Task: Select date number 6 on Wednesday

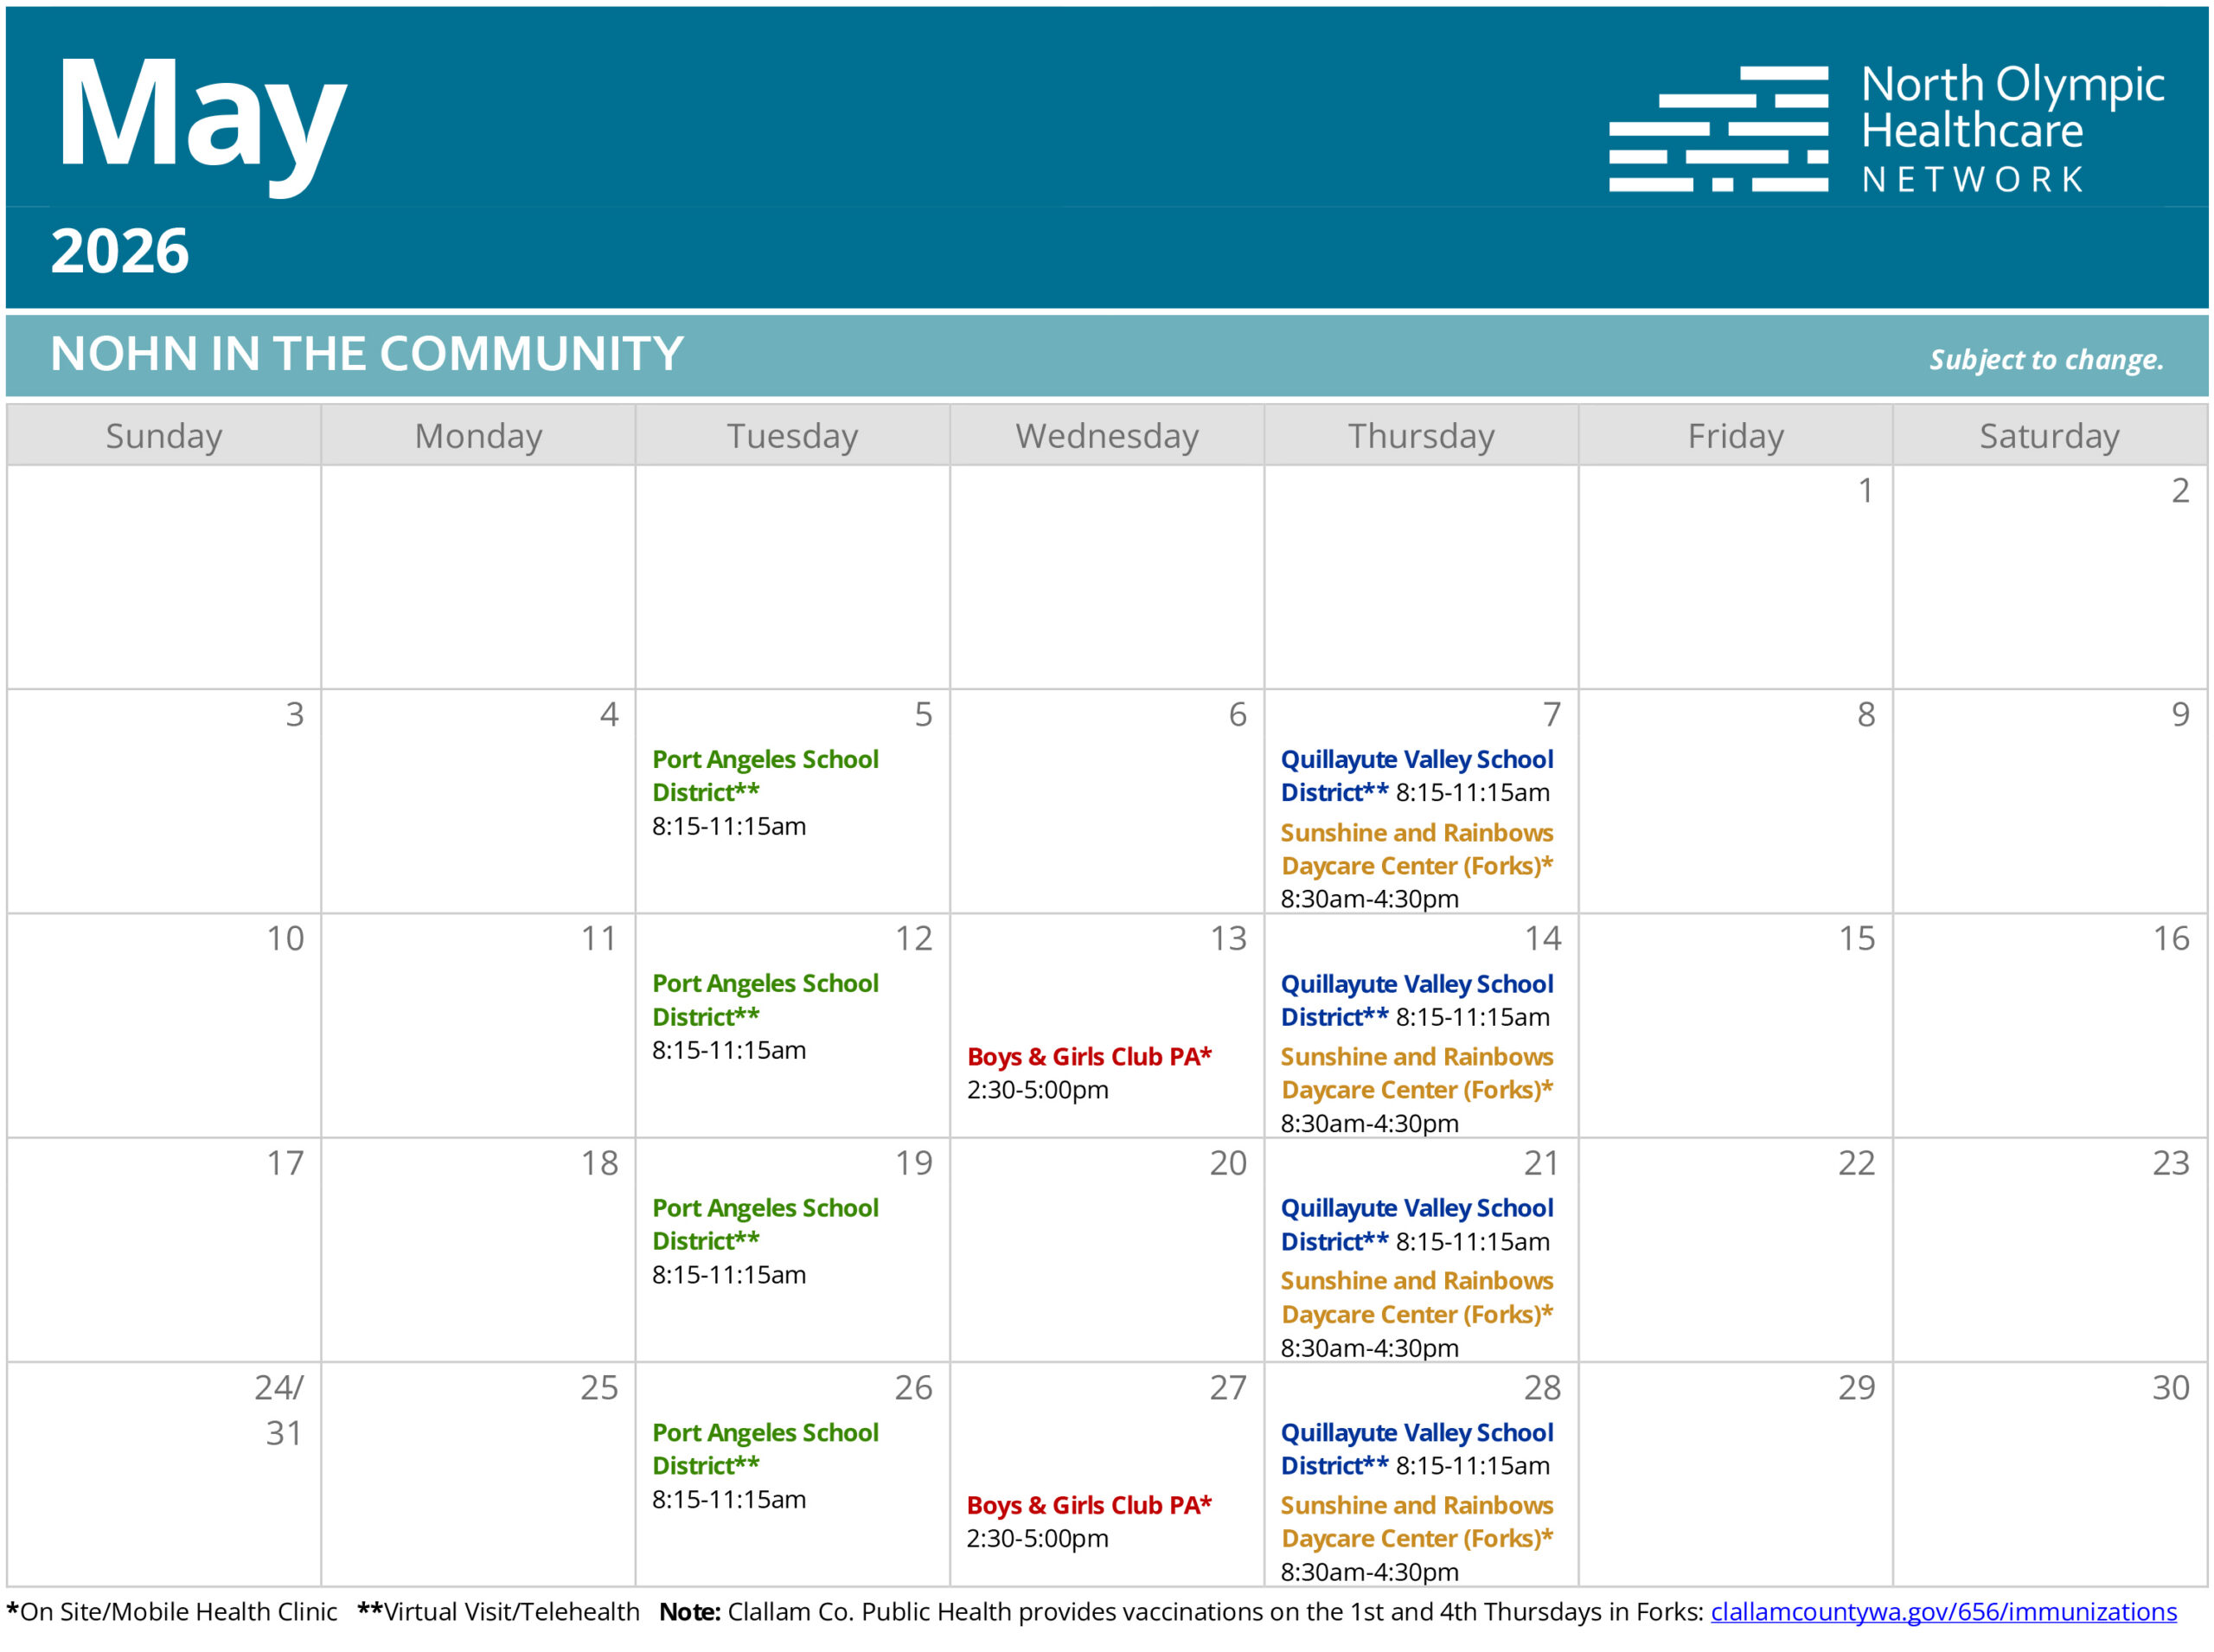Action: [x=1237, y=714]
